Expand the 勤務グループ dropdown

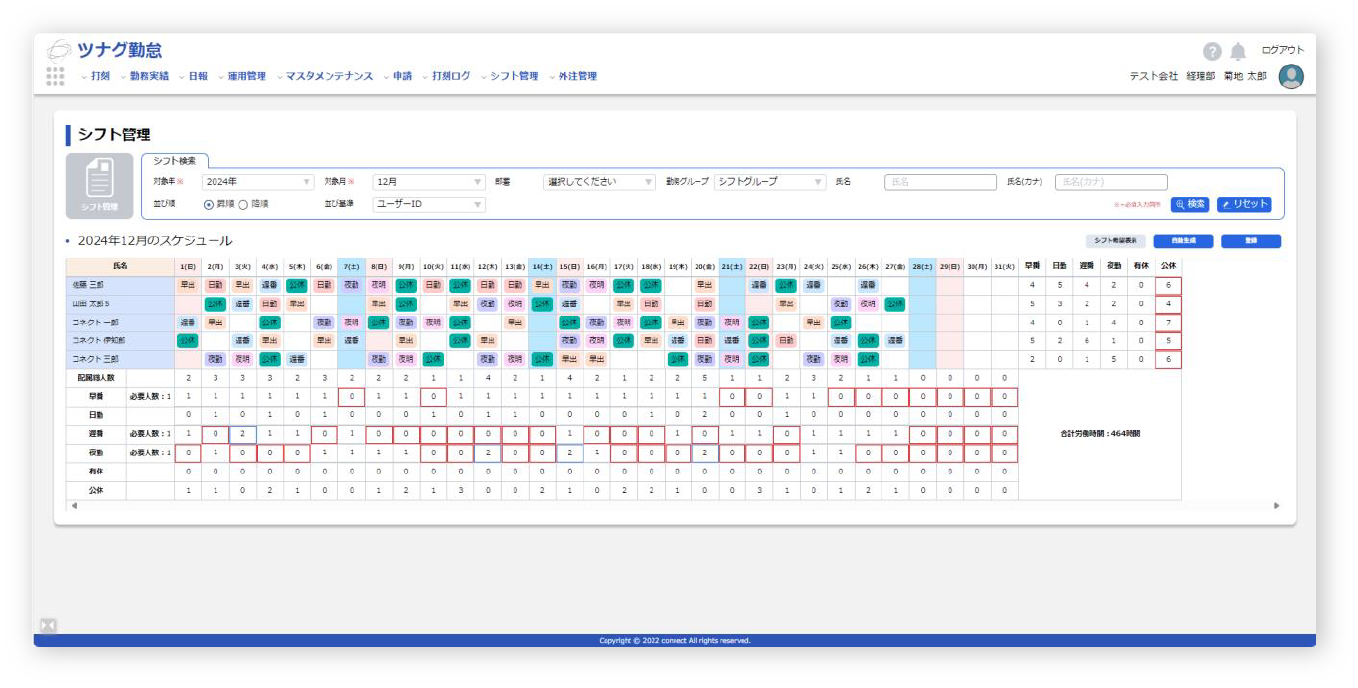(770, 182)
